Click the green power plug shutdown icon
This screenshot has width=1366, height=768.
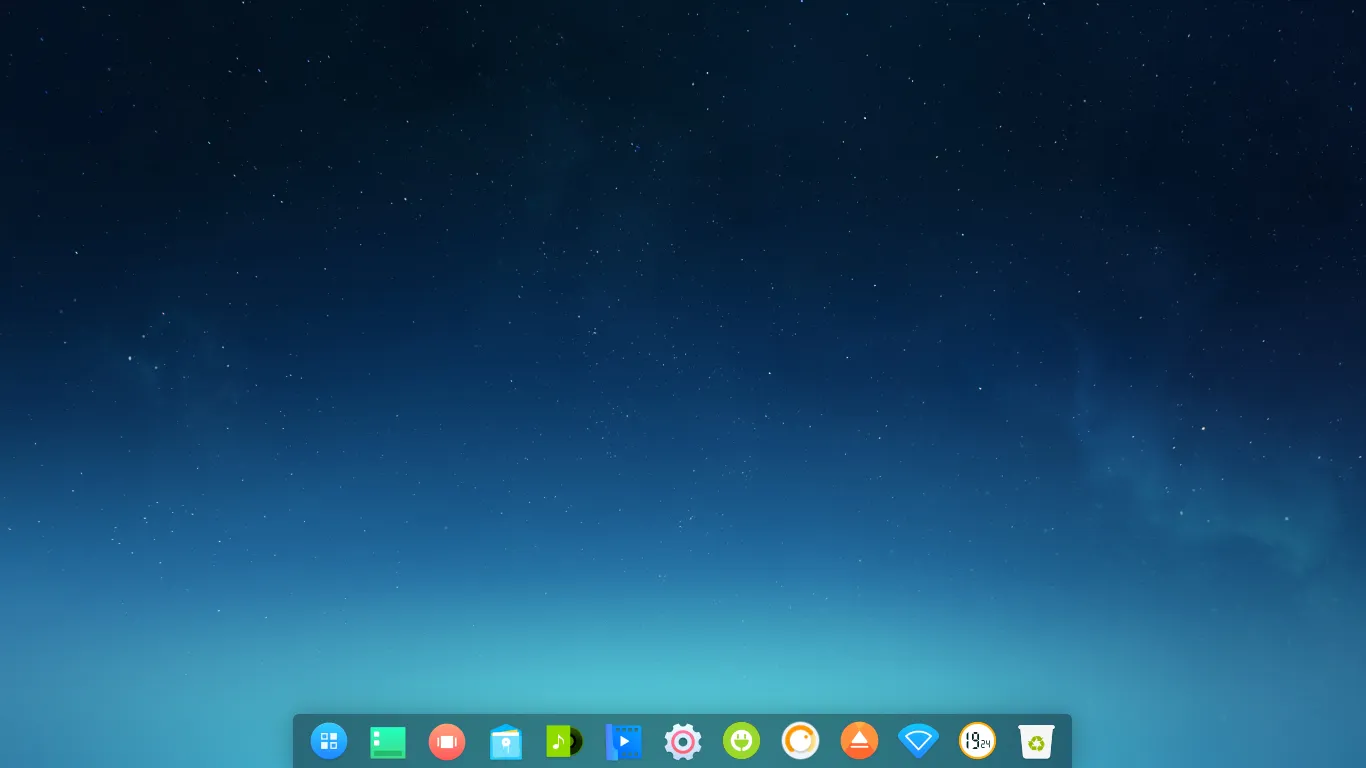pos(741,741)
